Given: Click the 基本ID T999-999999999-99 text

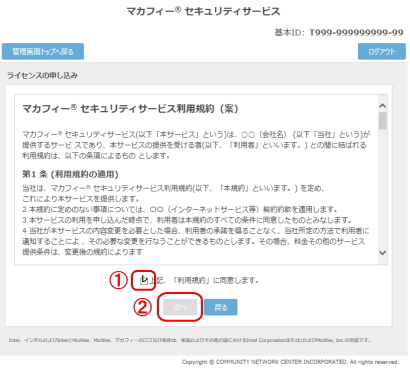Looking at the screenshot, I should tap(339, 32).
